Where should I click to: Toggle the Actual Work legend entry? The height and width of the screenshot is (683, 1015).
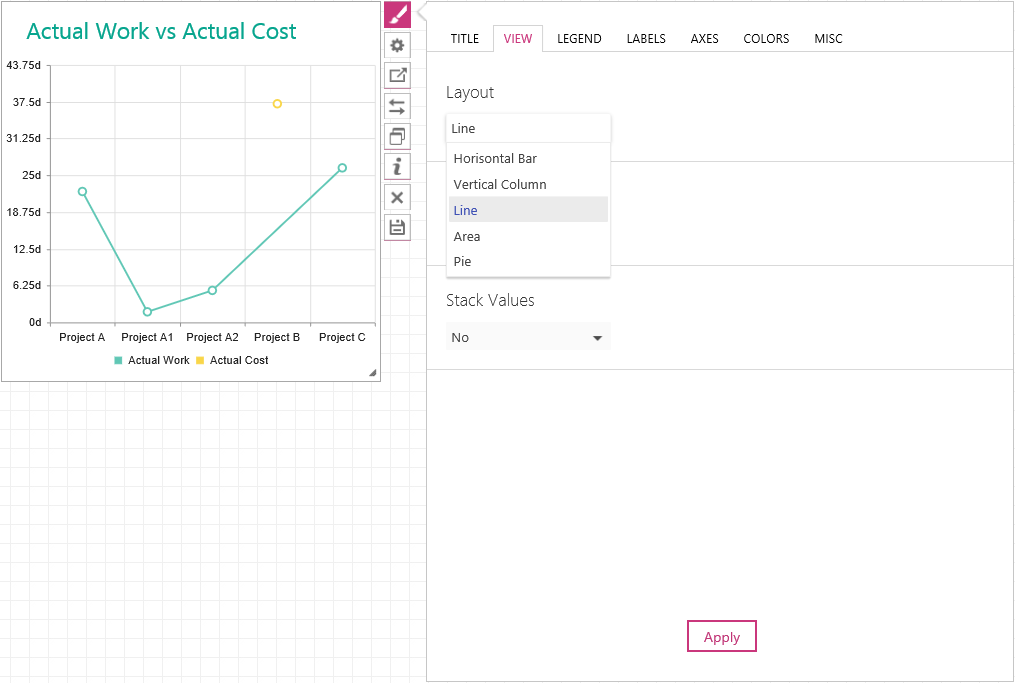151,361
